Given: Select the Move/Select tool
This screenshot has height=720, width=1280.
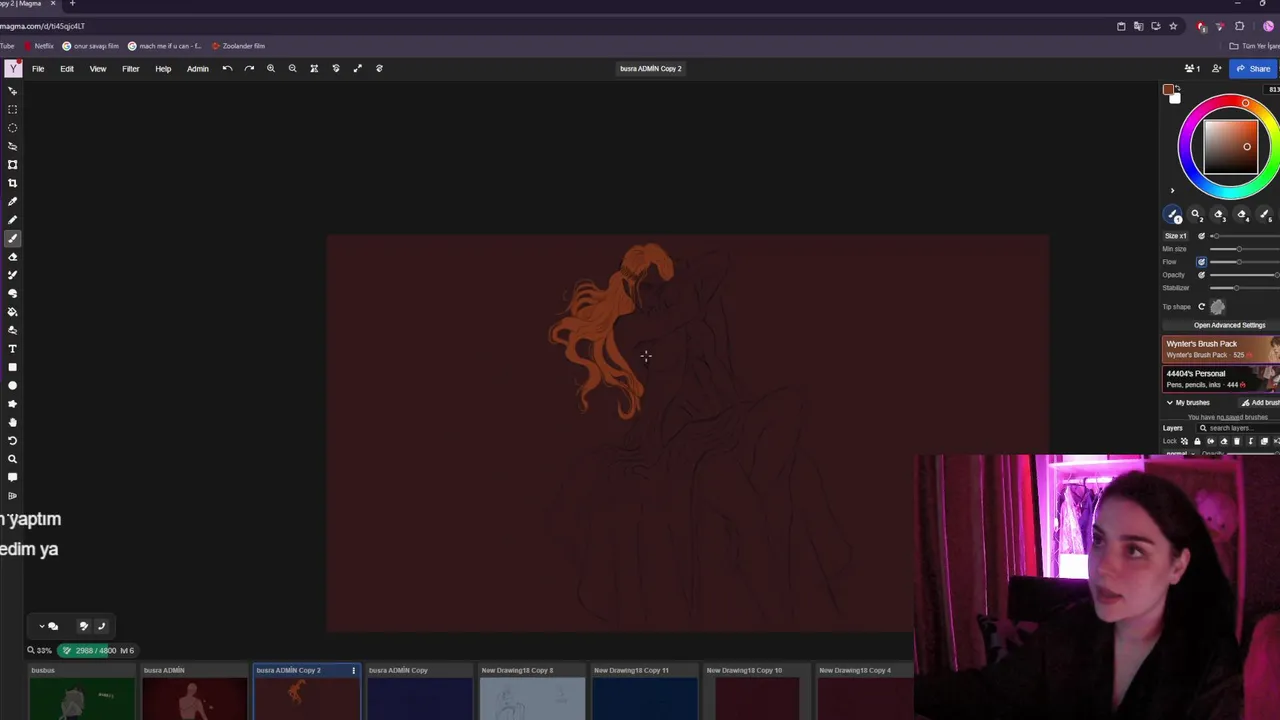Looking at the screenshot, I should pos(13,91).
